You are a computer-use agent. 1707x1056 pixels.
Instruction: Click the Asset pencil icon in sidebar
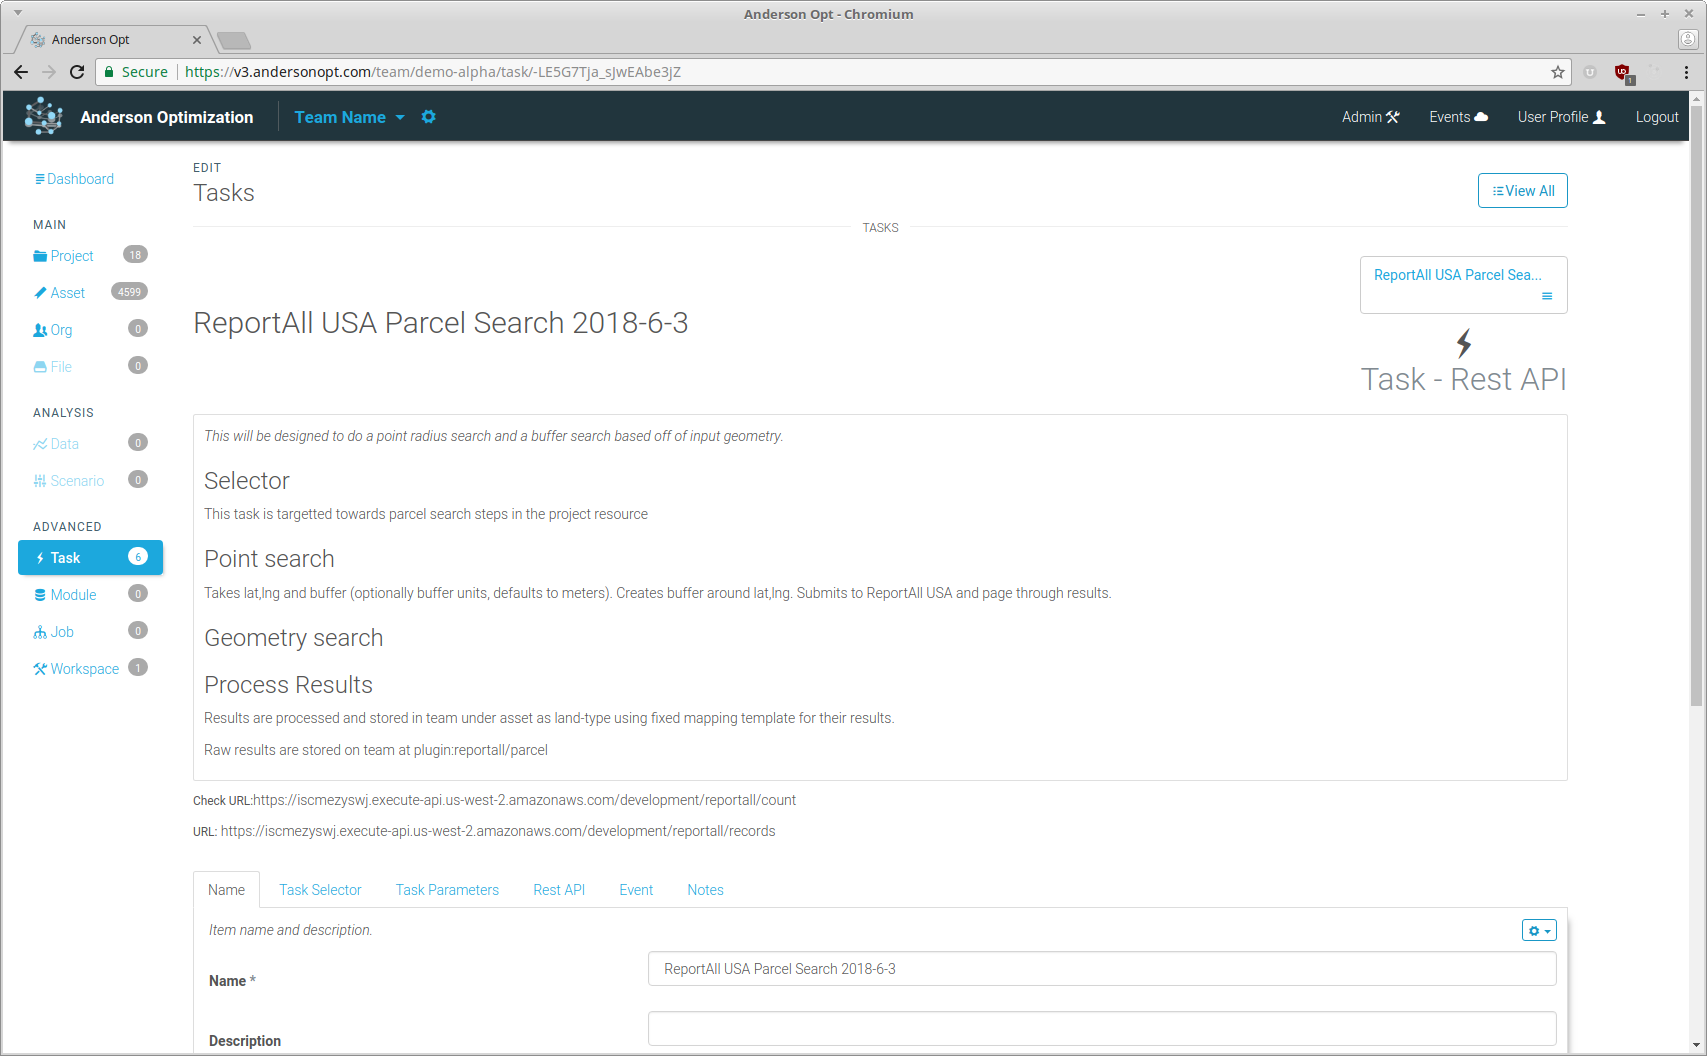pyautogui.click(x=40, y=293)
